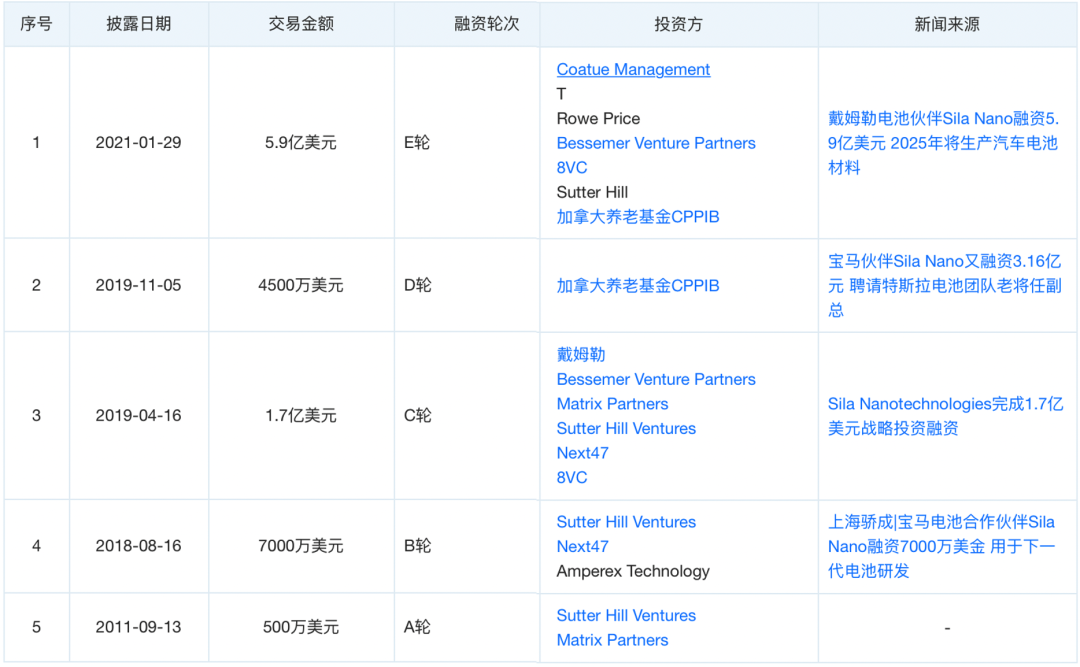Open news article 宝马伙伴Sila Nano又融资3.16亿元
This screenshot has height=667, width=1080.
click(x=944, y=286)
